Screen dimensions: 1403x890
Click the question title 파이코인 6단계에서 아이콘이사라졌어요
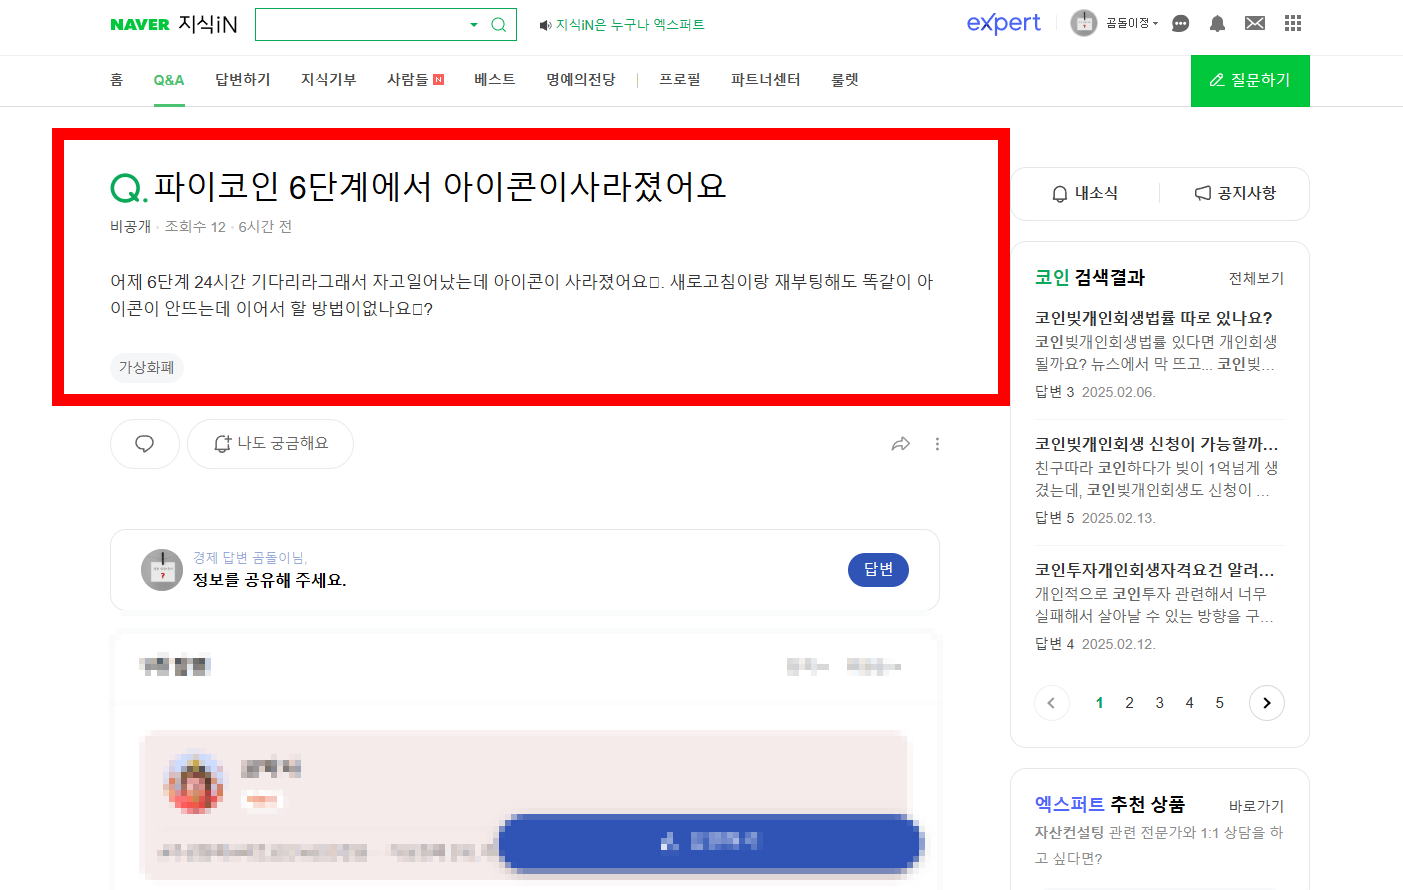(x=440, y=187)
